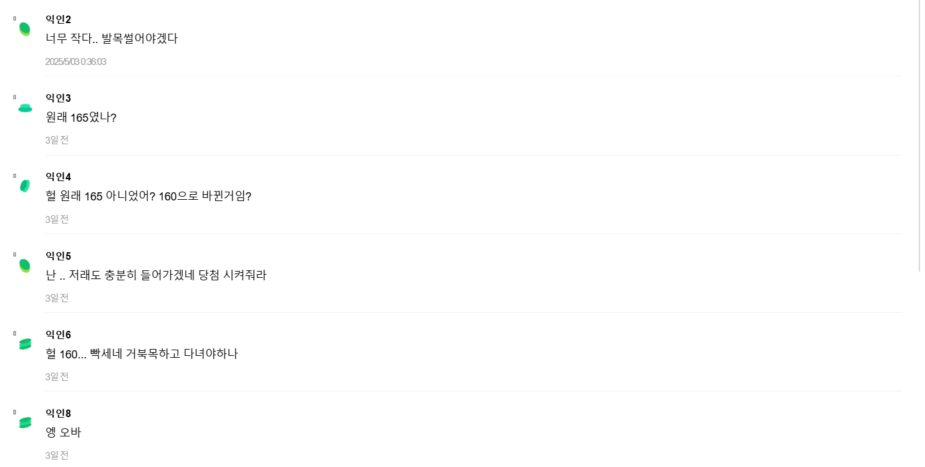The image size is (925, 467).
Task: Click the avatar icon of 익인3
Action: (24, 108)
